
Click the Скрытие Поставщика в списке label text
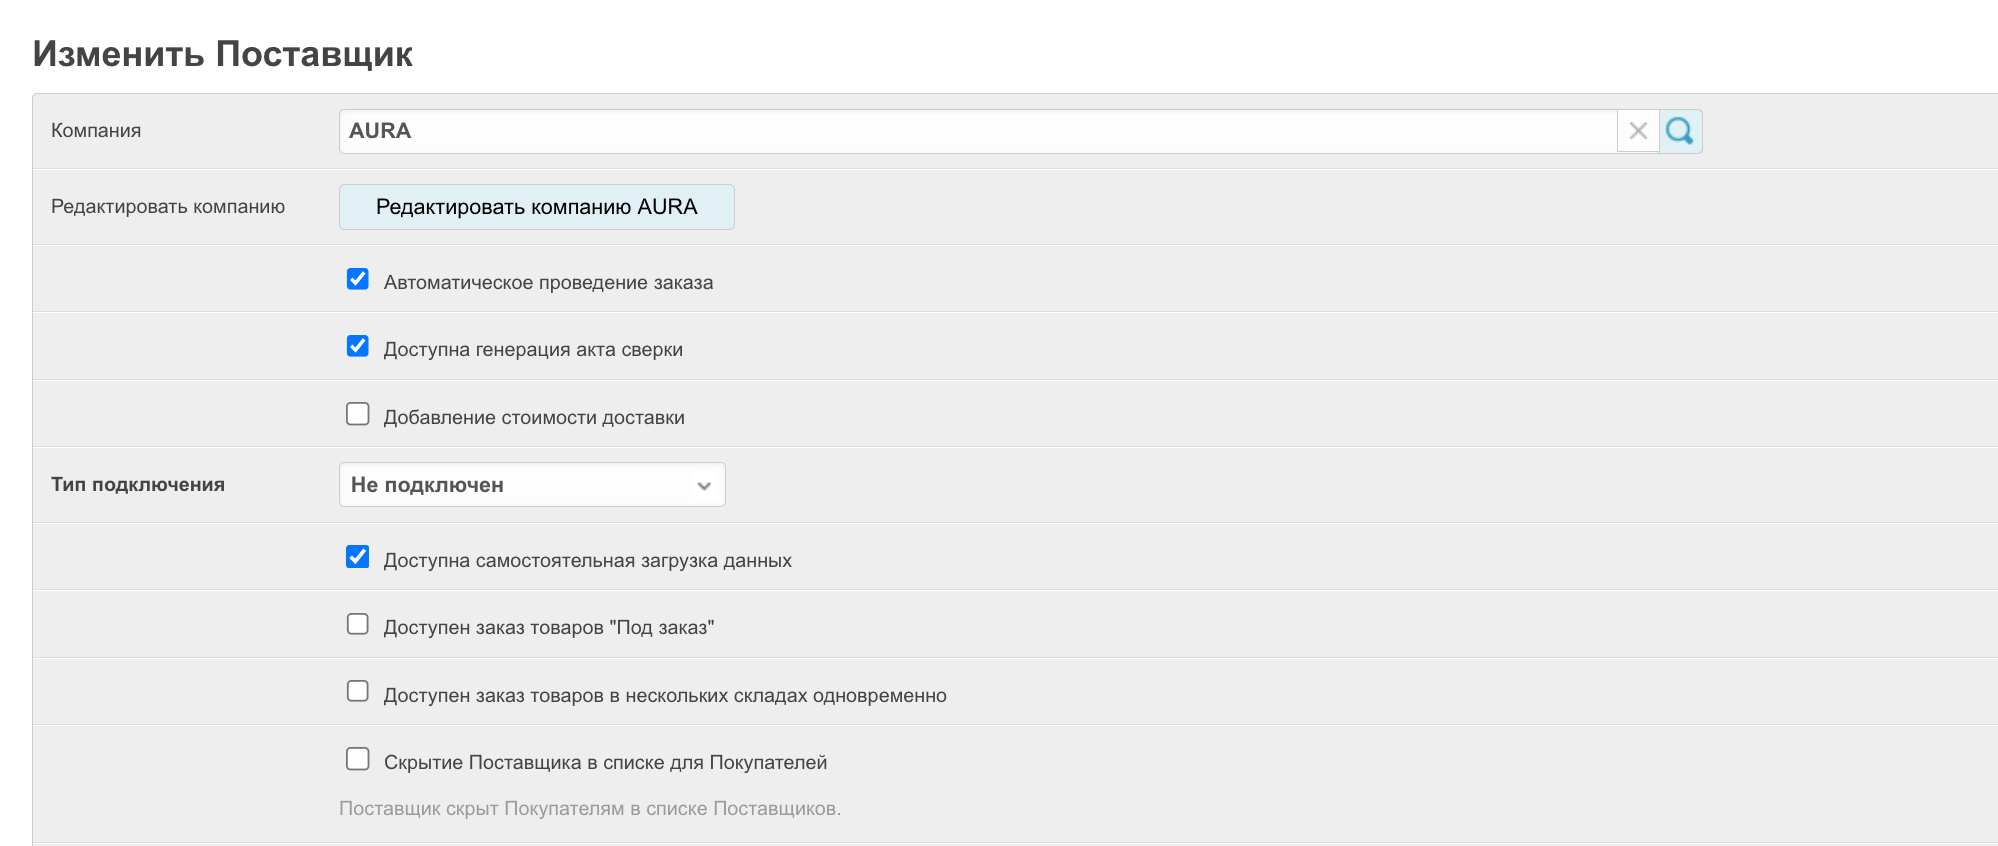605,763
